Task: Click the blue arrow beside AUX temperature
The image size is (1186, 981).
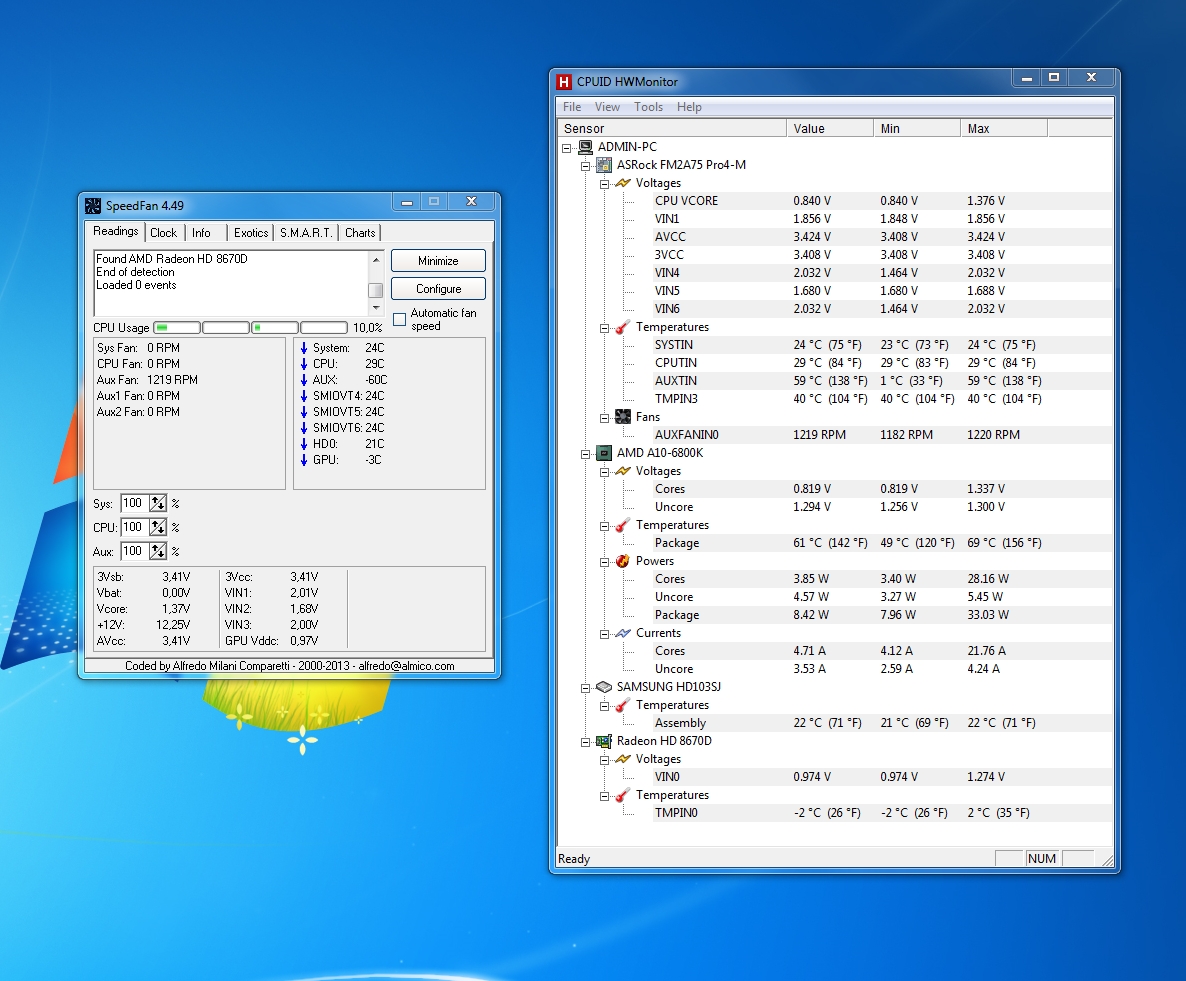Action: [x=304, y=380]
